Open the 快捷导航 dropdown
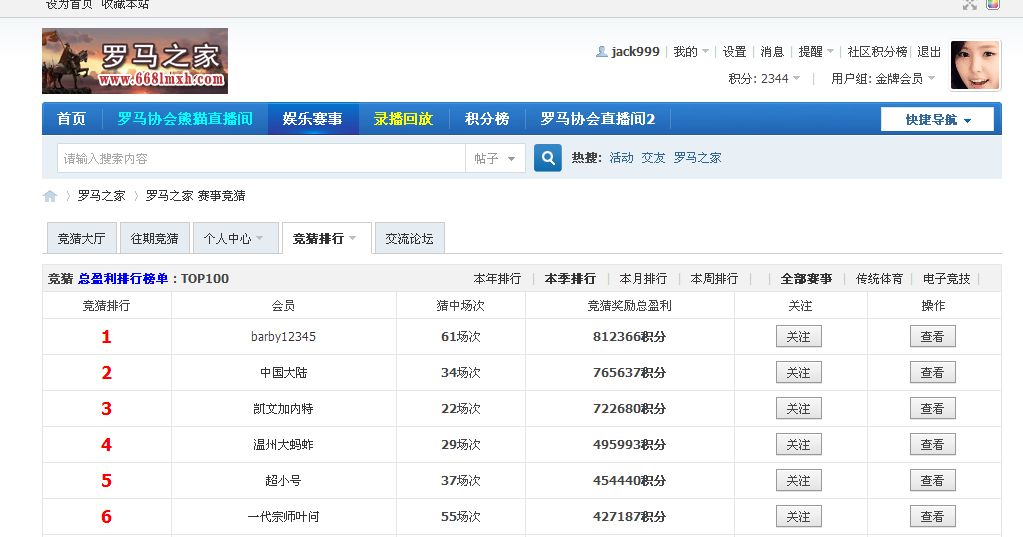The height and width of the screenshot is (537, 1023). (937, 120)
